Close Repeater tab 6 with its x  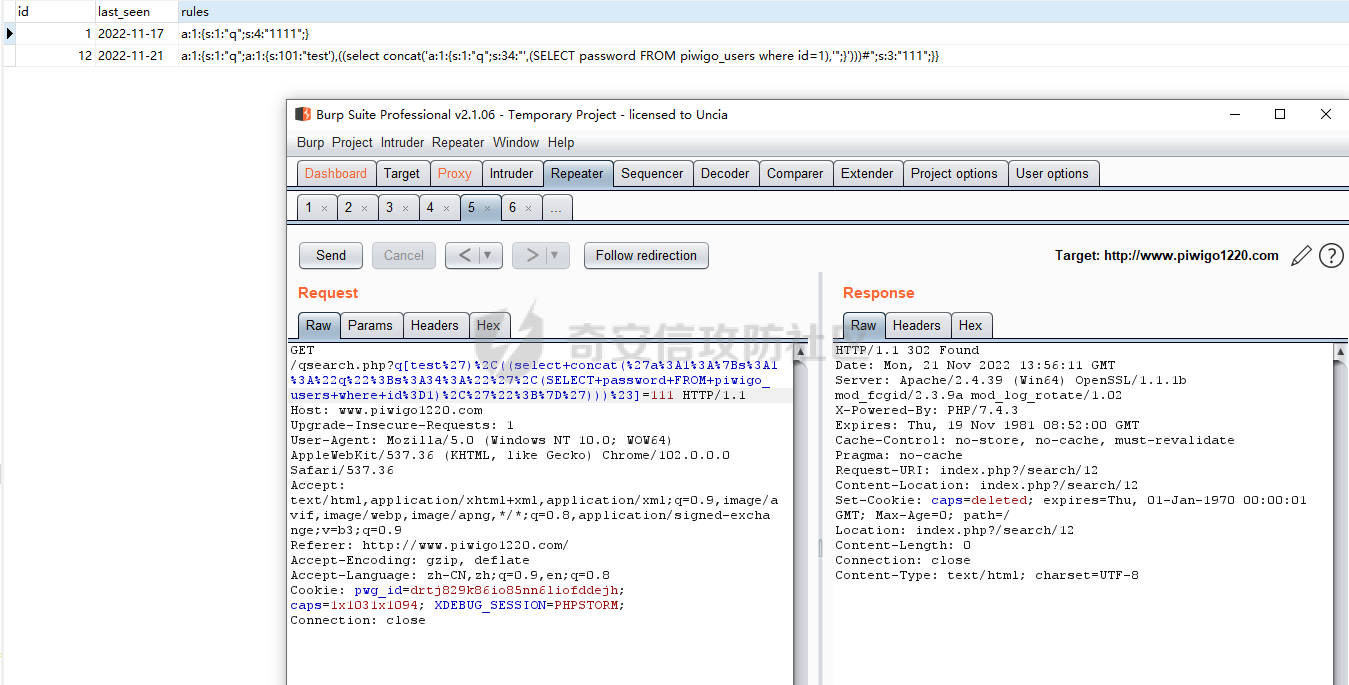(x=528, y=208)
